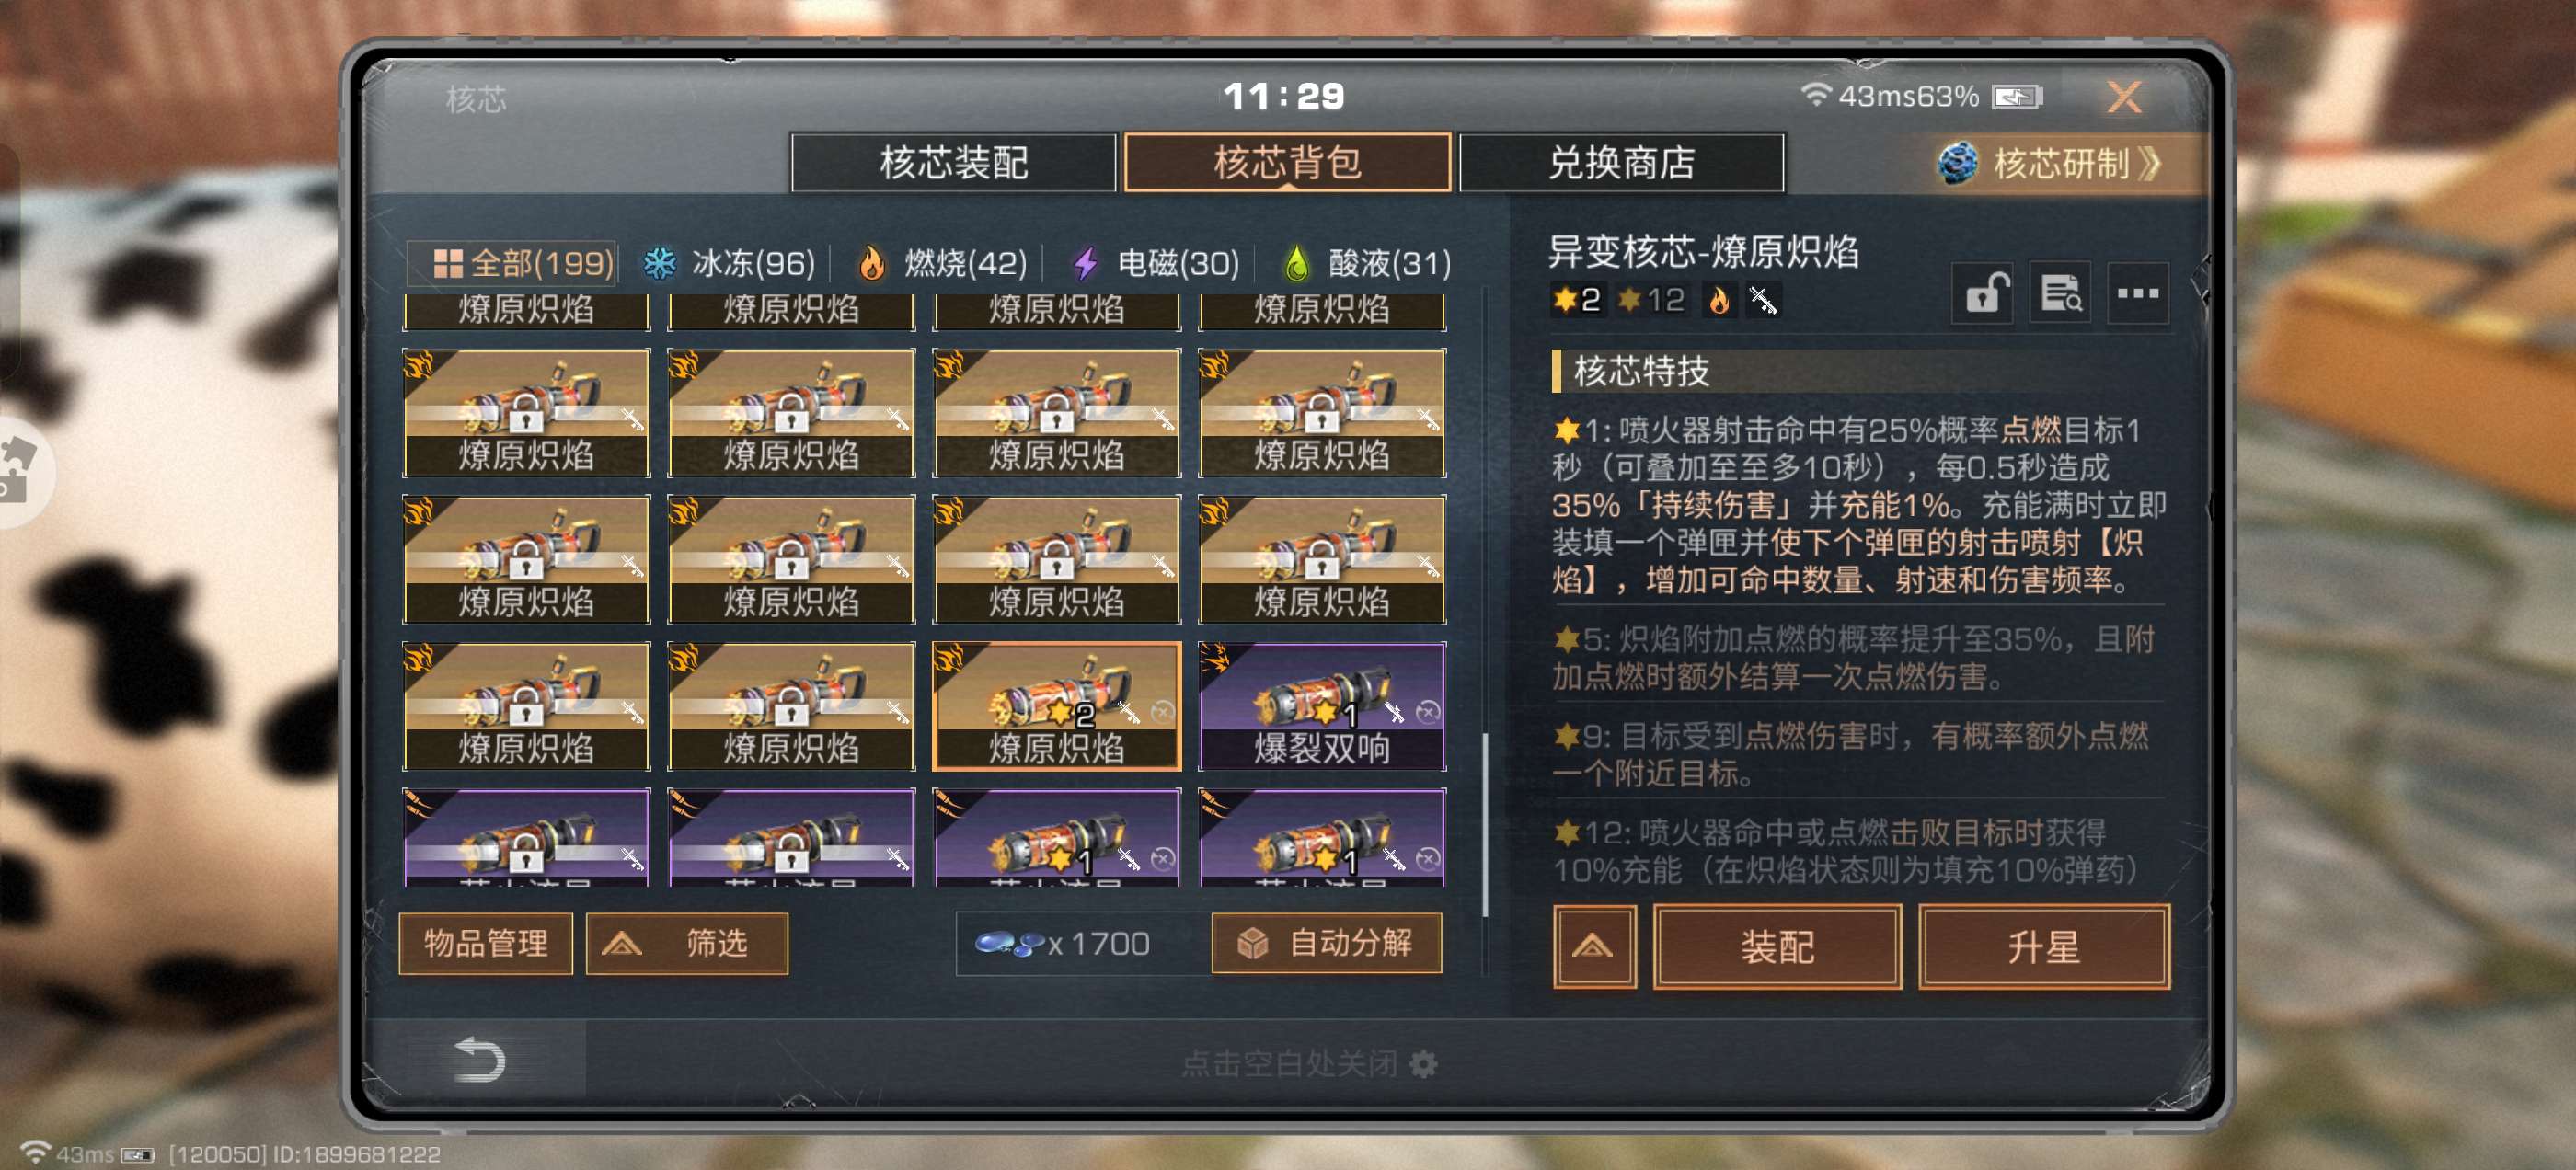2576x1170 pixels.
Task: Click the 装配 equip button
Action: [x=1777, y=946]
